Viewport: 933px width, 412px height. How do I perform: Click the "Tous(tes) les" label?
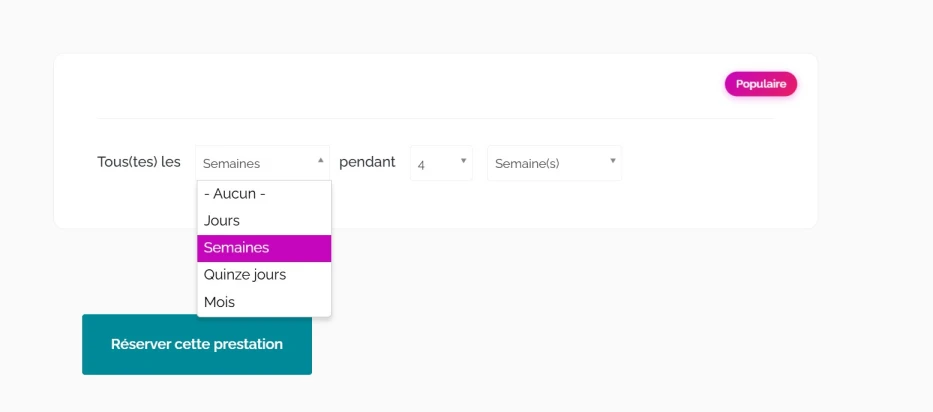[x=139, y=162]
